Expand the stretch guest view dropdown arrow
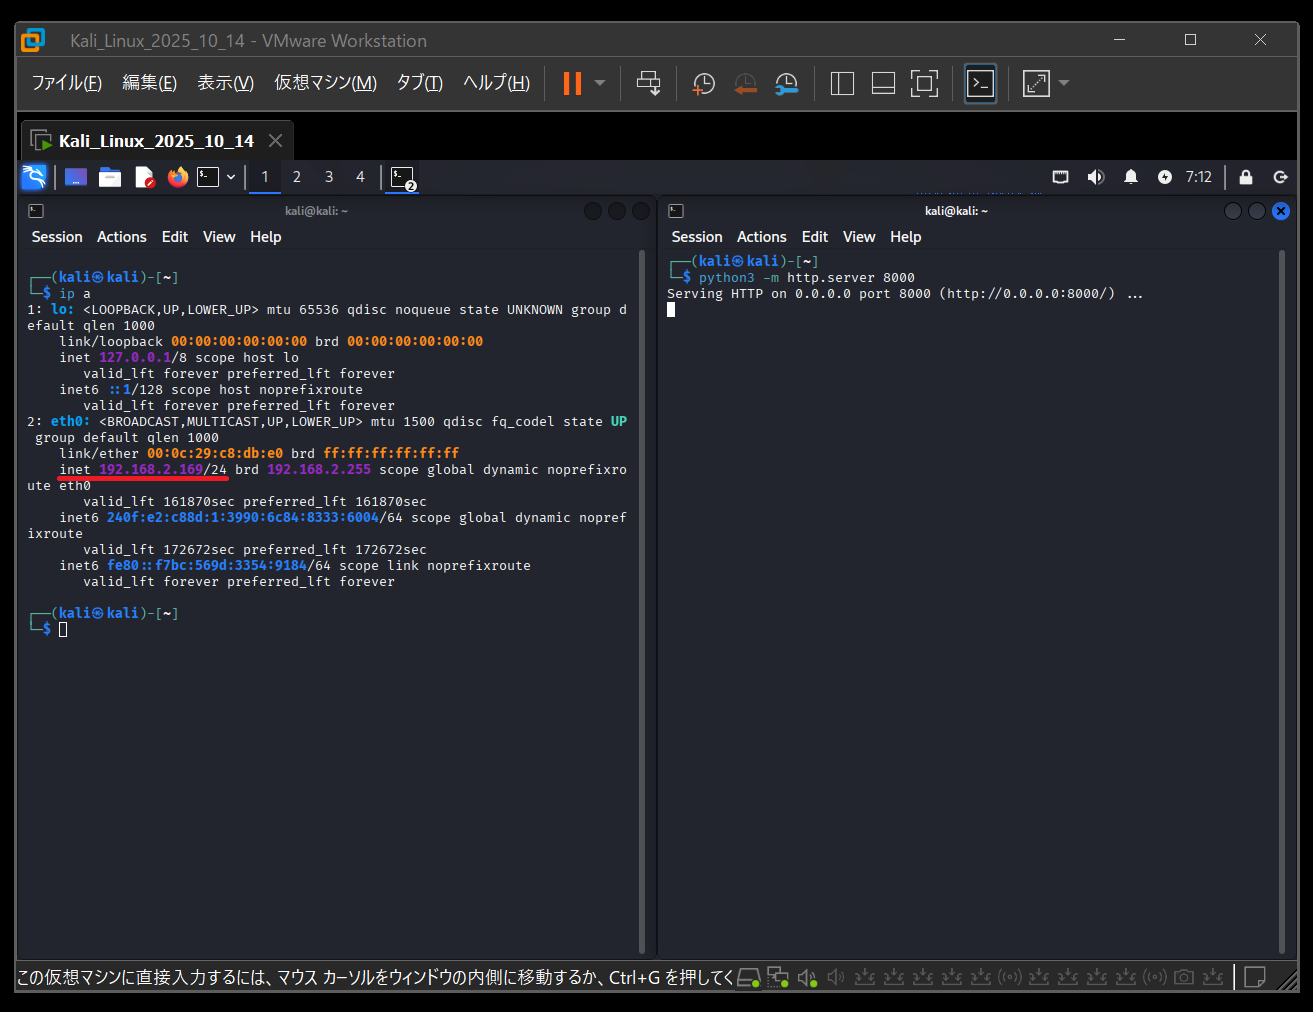The width and height of the screenshot is (1313, 1012). click(1064, 83)
